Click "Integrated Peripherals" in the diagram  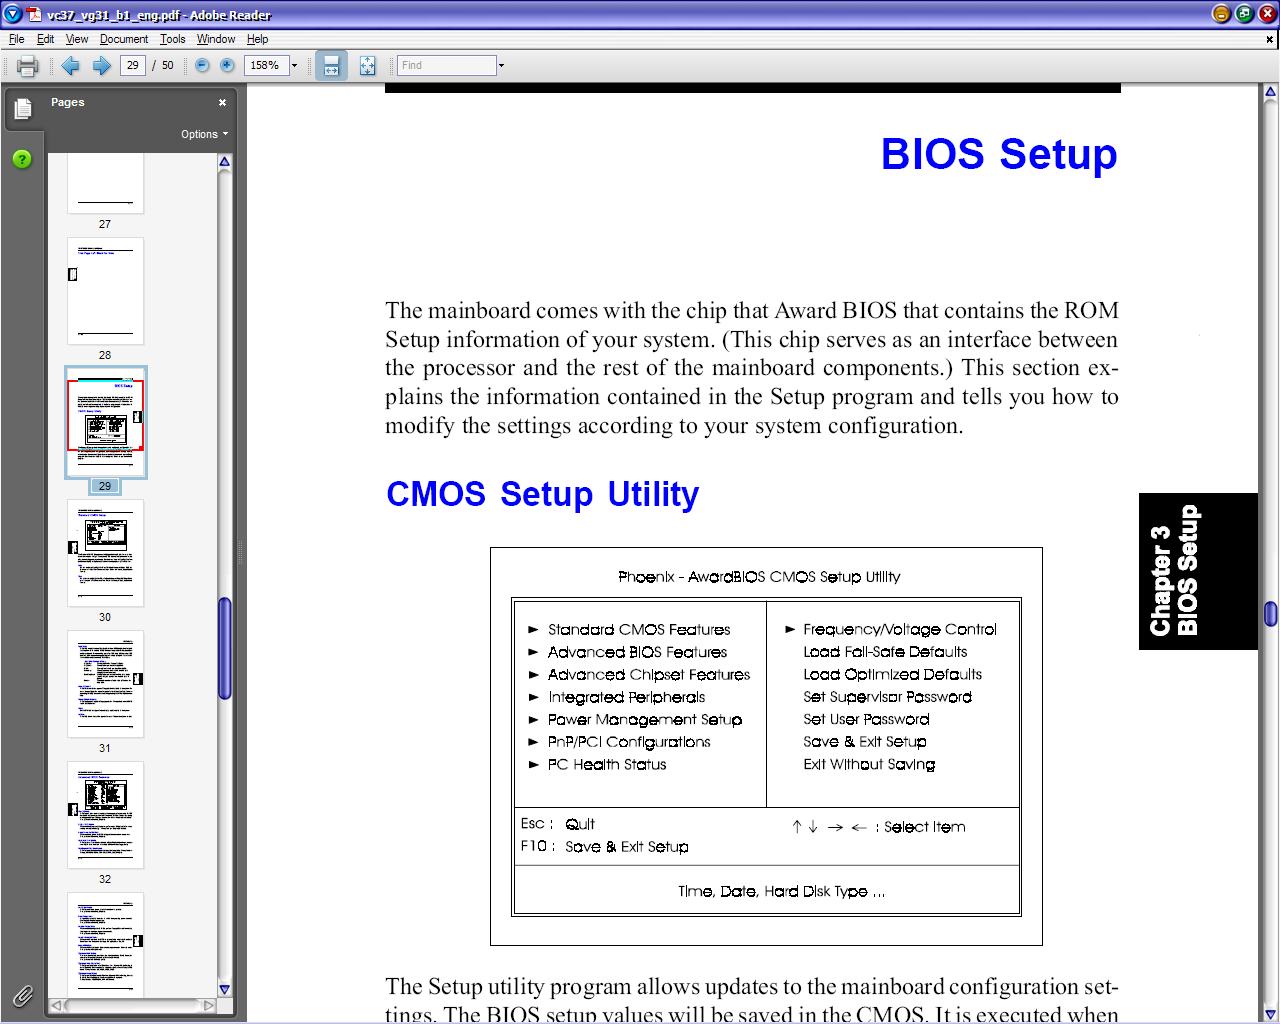click(x=626, y=697)
